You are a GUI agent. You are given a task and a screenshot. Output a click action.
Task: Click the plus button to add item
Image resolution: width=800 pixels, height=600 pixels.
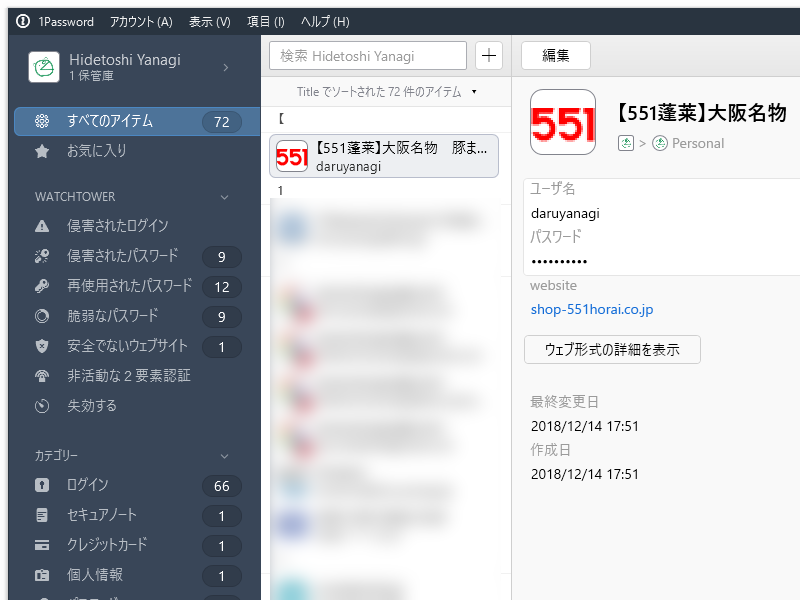point(489,56)
